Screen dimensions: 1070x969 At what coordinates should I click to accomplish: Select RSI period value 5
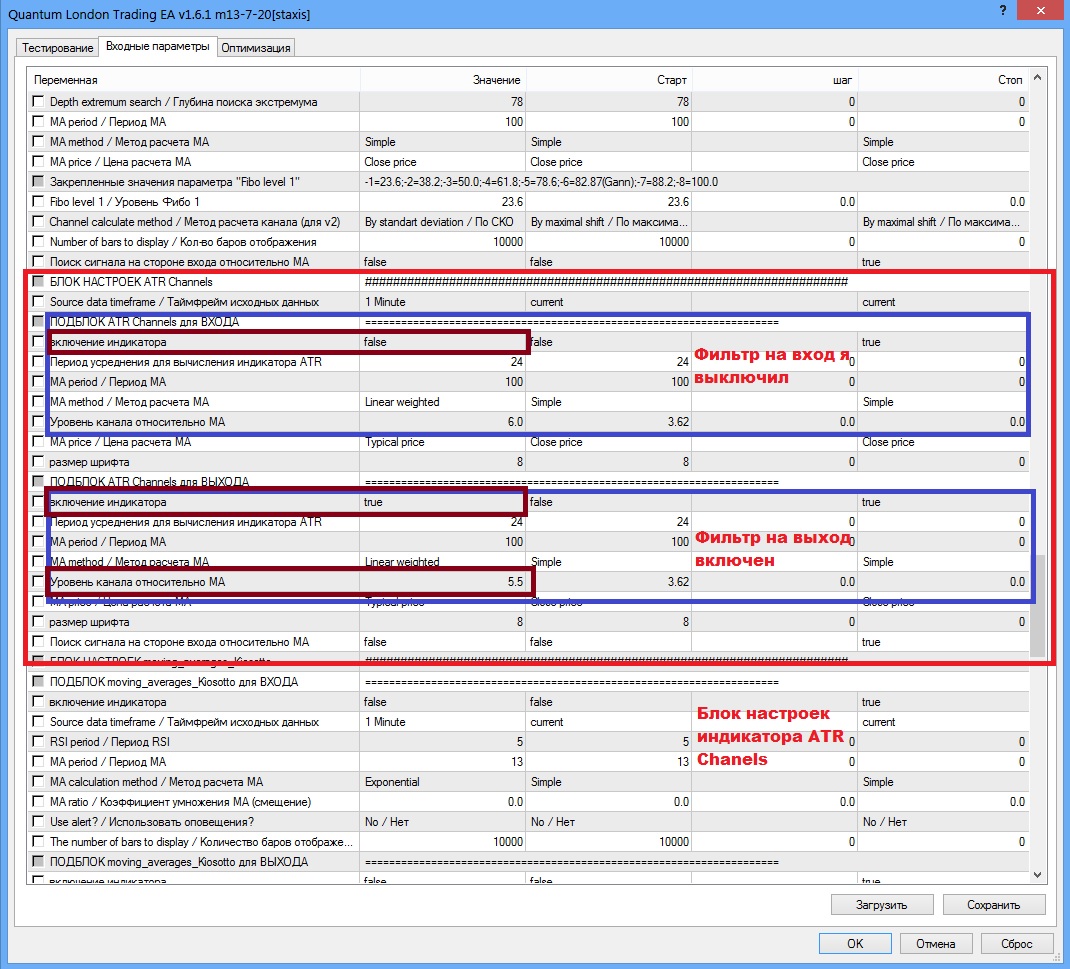443,741
